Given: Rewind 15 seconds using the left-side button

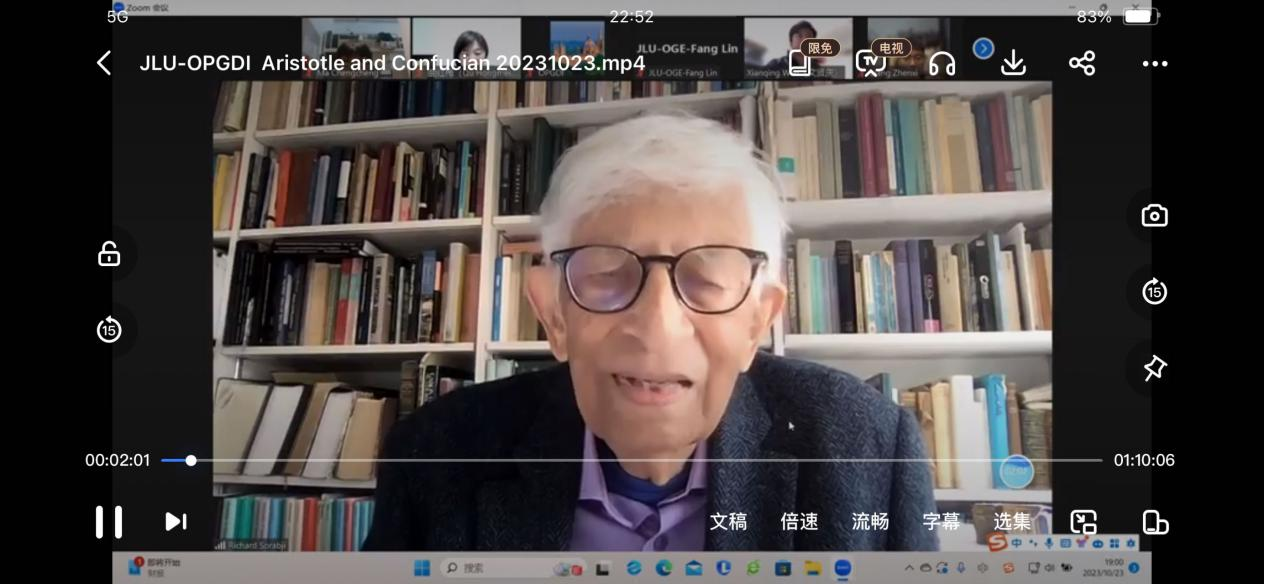Looking at the screenshot, I should (109, 329).
